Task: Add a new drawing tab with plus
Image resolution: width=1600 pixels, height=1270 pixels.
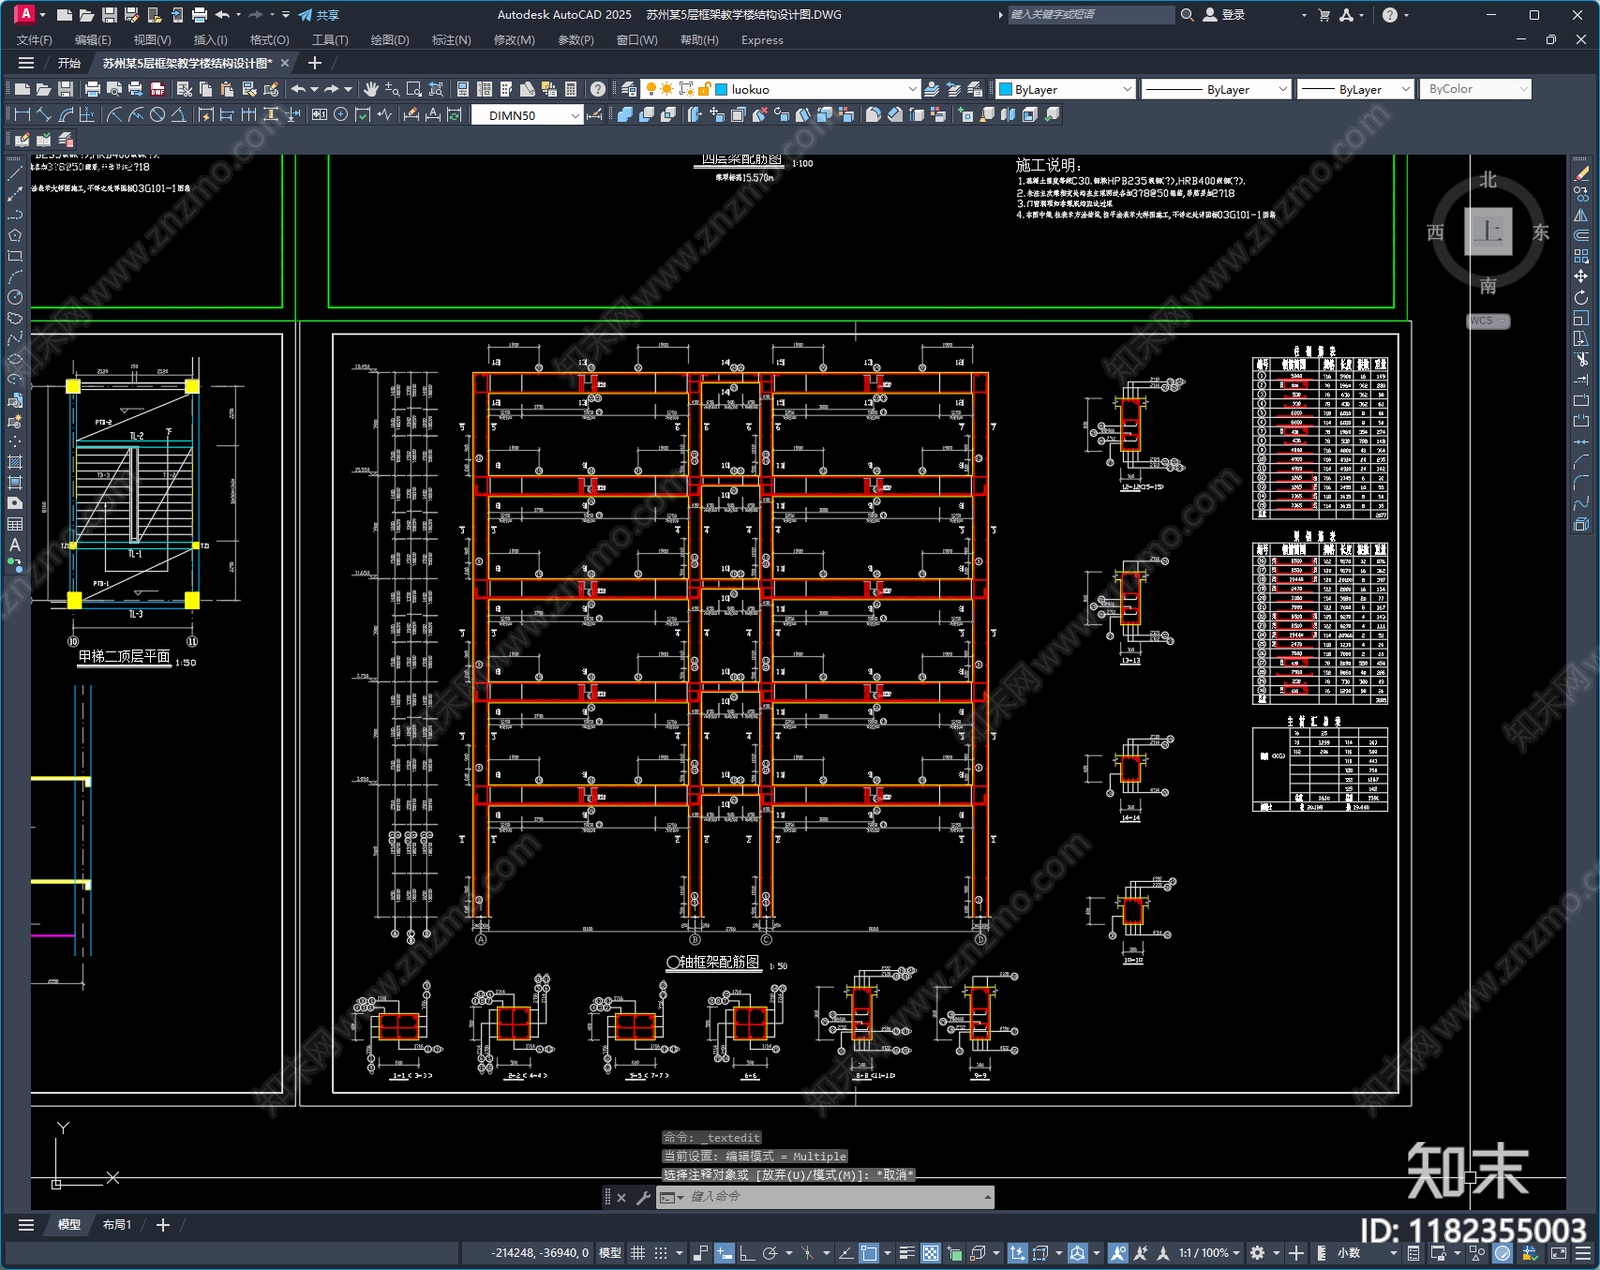Action: tap(314, 63)
